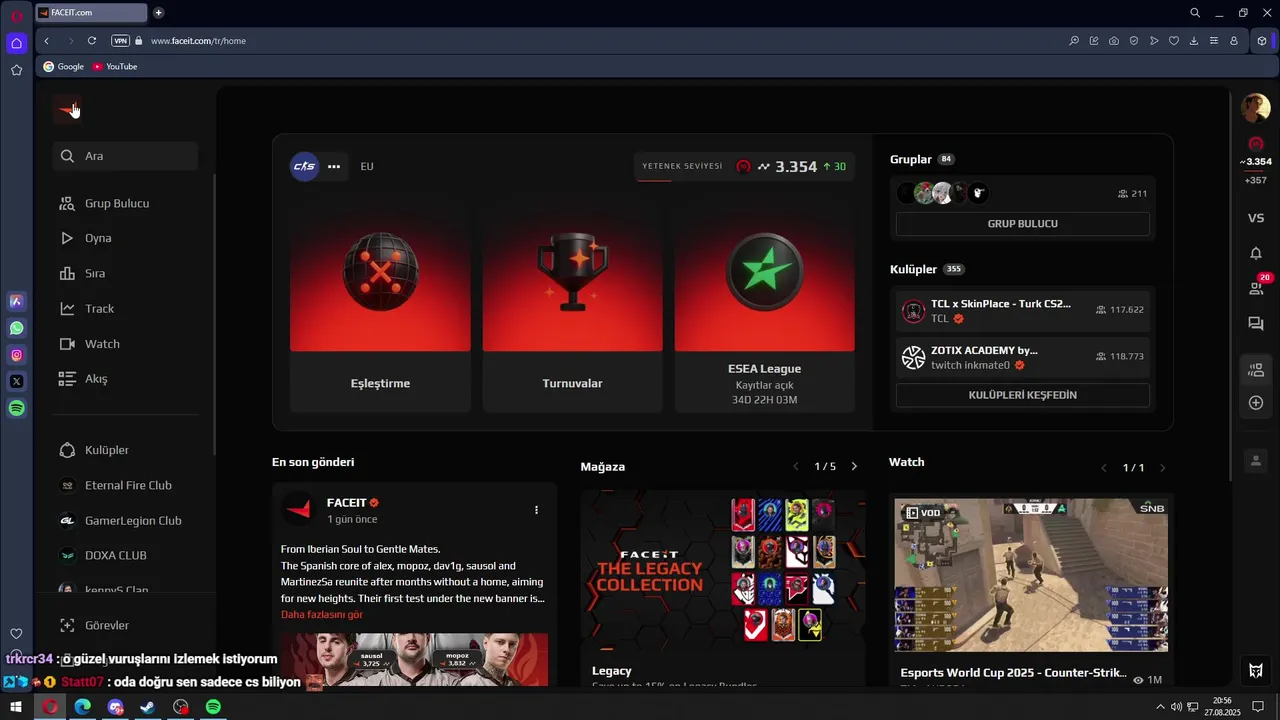Open a new browser tab

158,13
